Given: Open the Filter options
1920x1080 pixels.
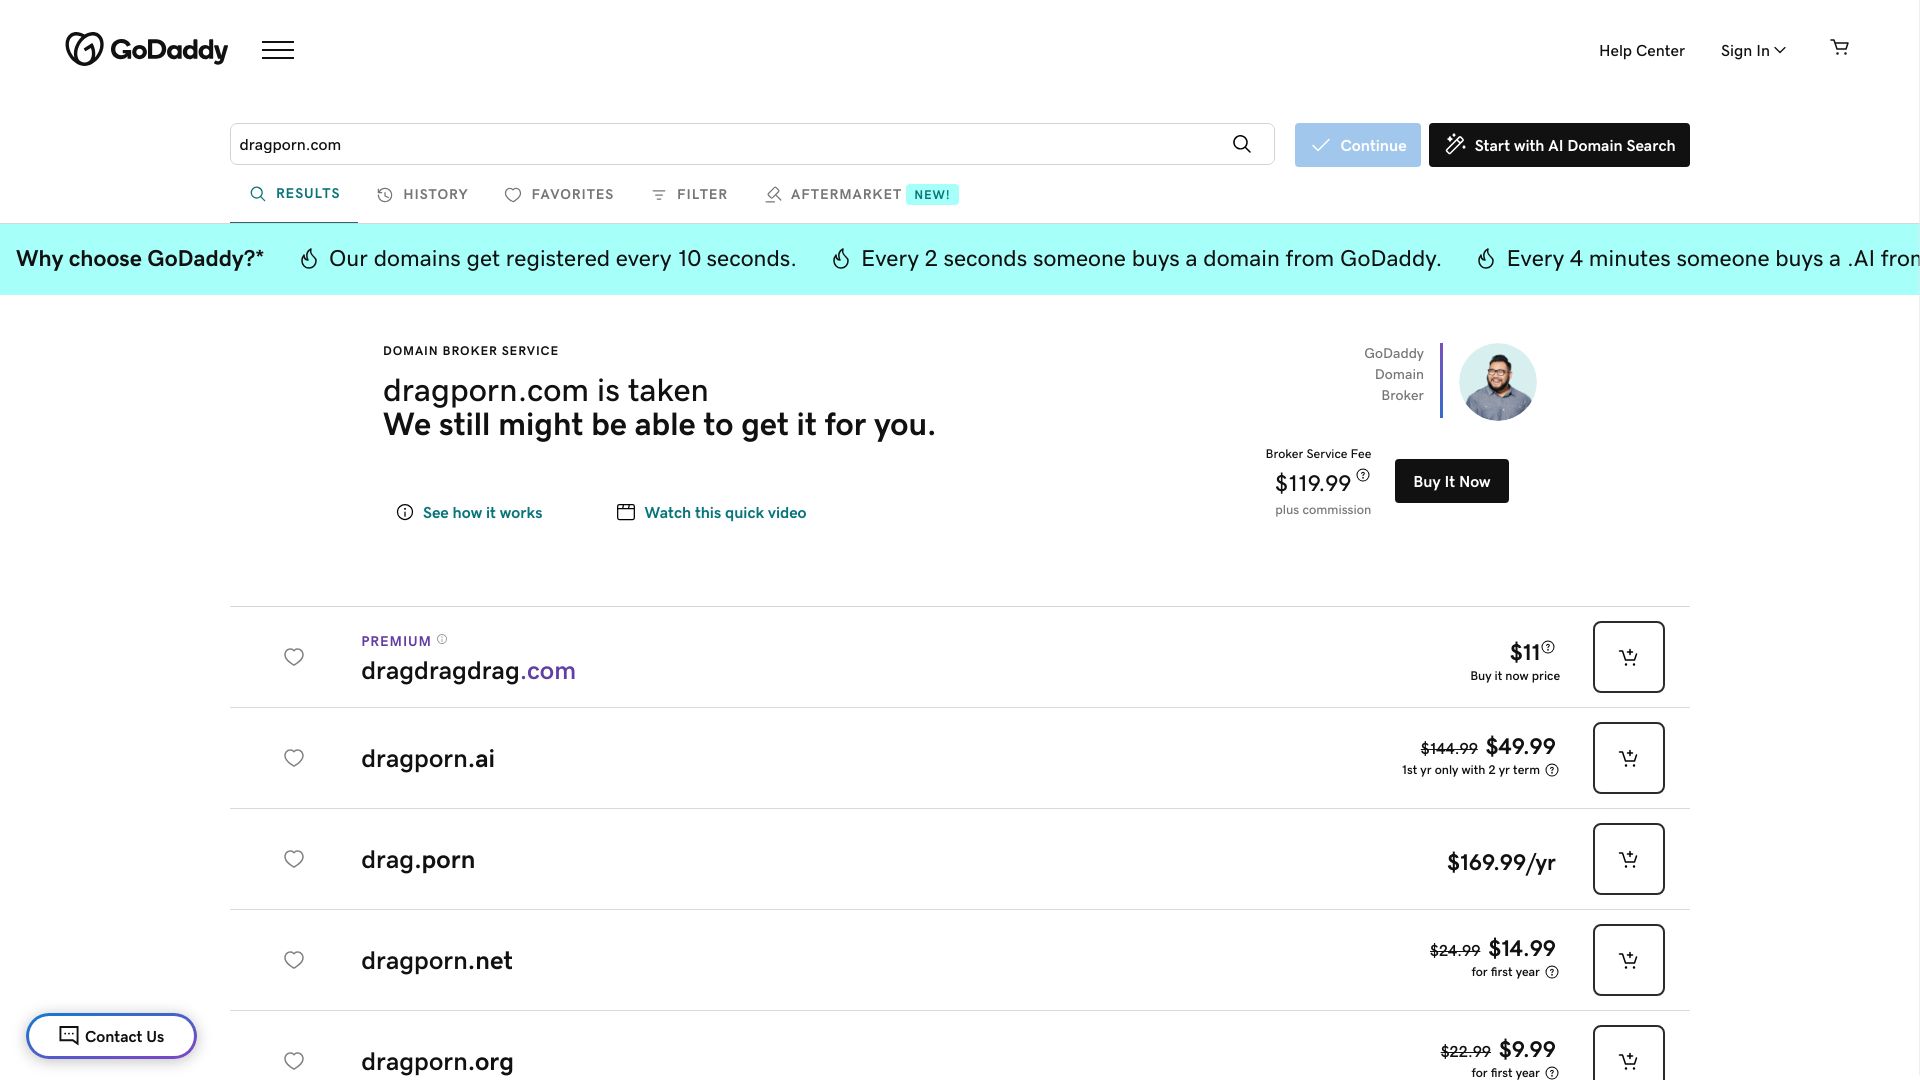Looking at the screenshot, I should tap(689, 194).
